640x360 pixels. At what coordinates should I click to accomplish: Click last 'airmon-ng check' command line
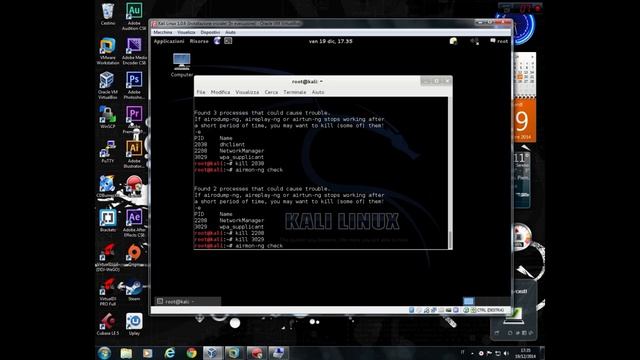(238, 246)
